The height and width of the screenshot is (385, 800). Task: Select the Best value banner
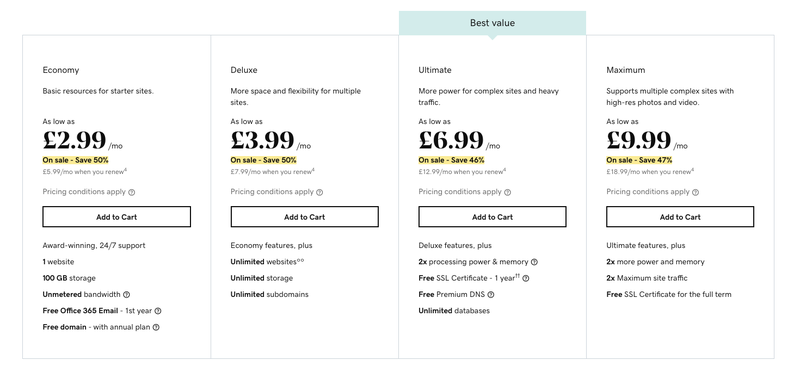pyautogui.click(x=492, y=23)
